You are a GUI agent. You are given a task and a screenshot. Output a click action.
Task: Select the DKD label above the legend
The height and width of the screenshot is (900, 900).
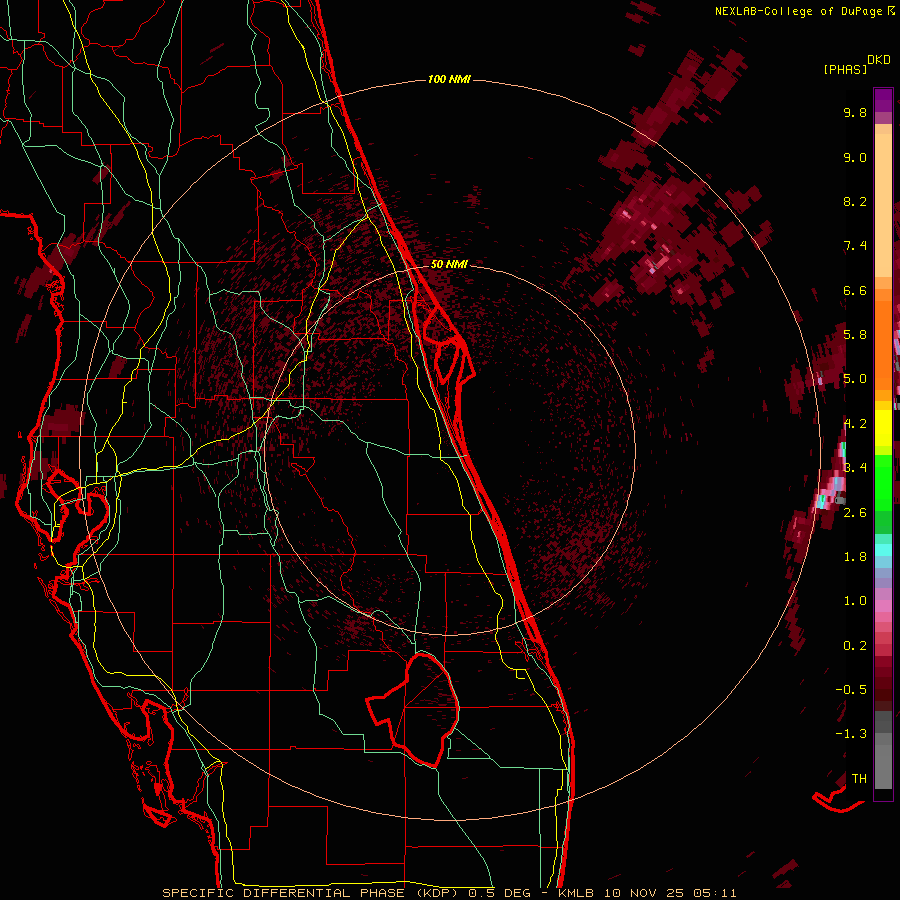click(879, 60)
